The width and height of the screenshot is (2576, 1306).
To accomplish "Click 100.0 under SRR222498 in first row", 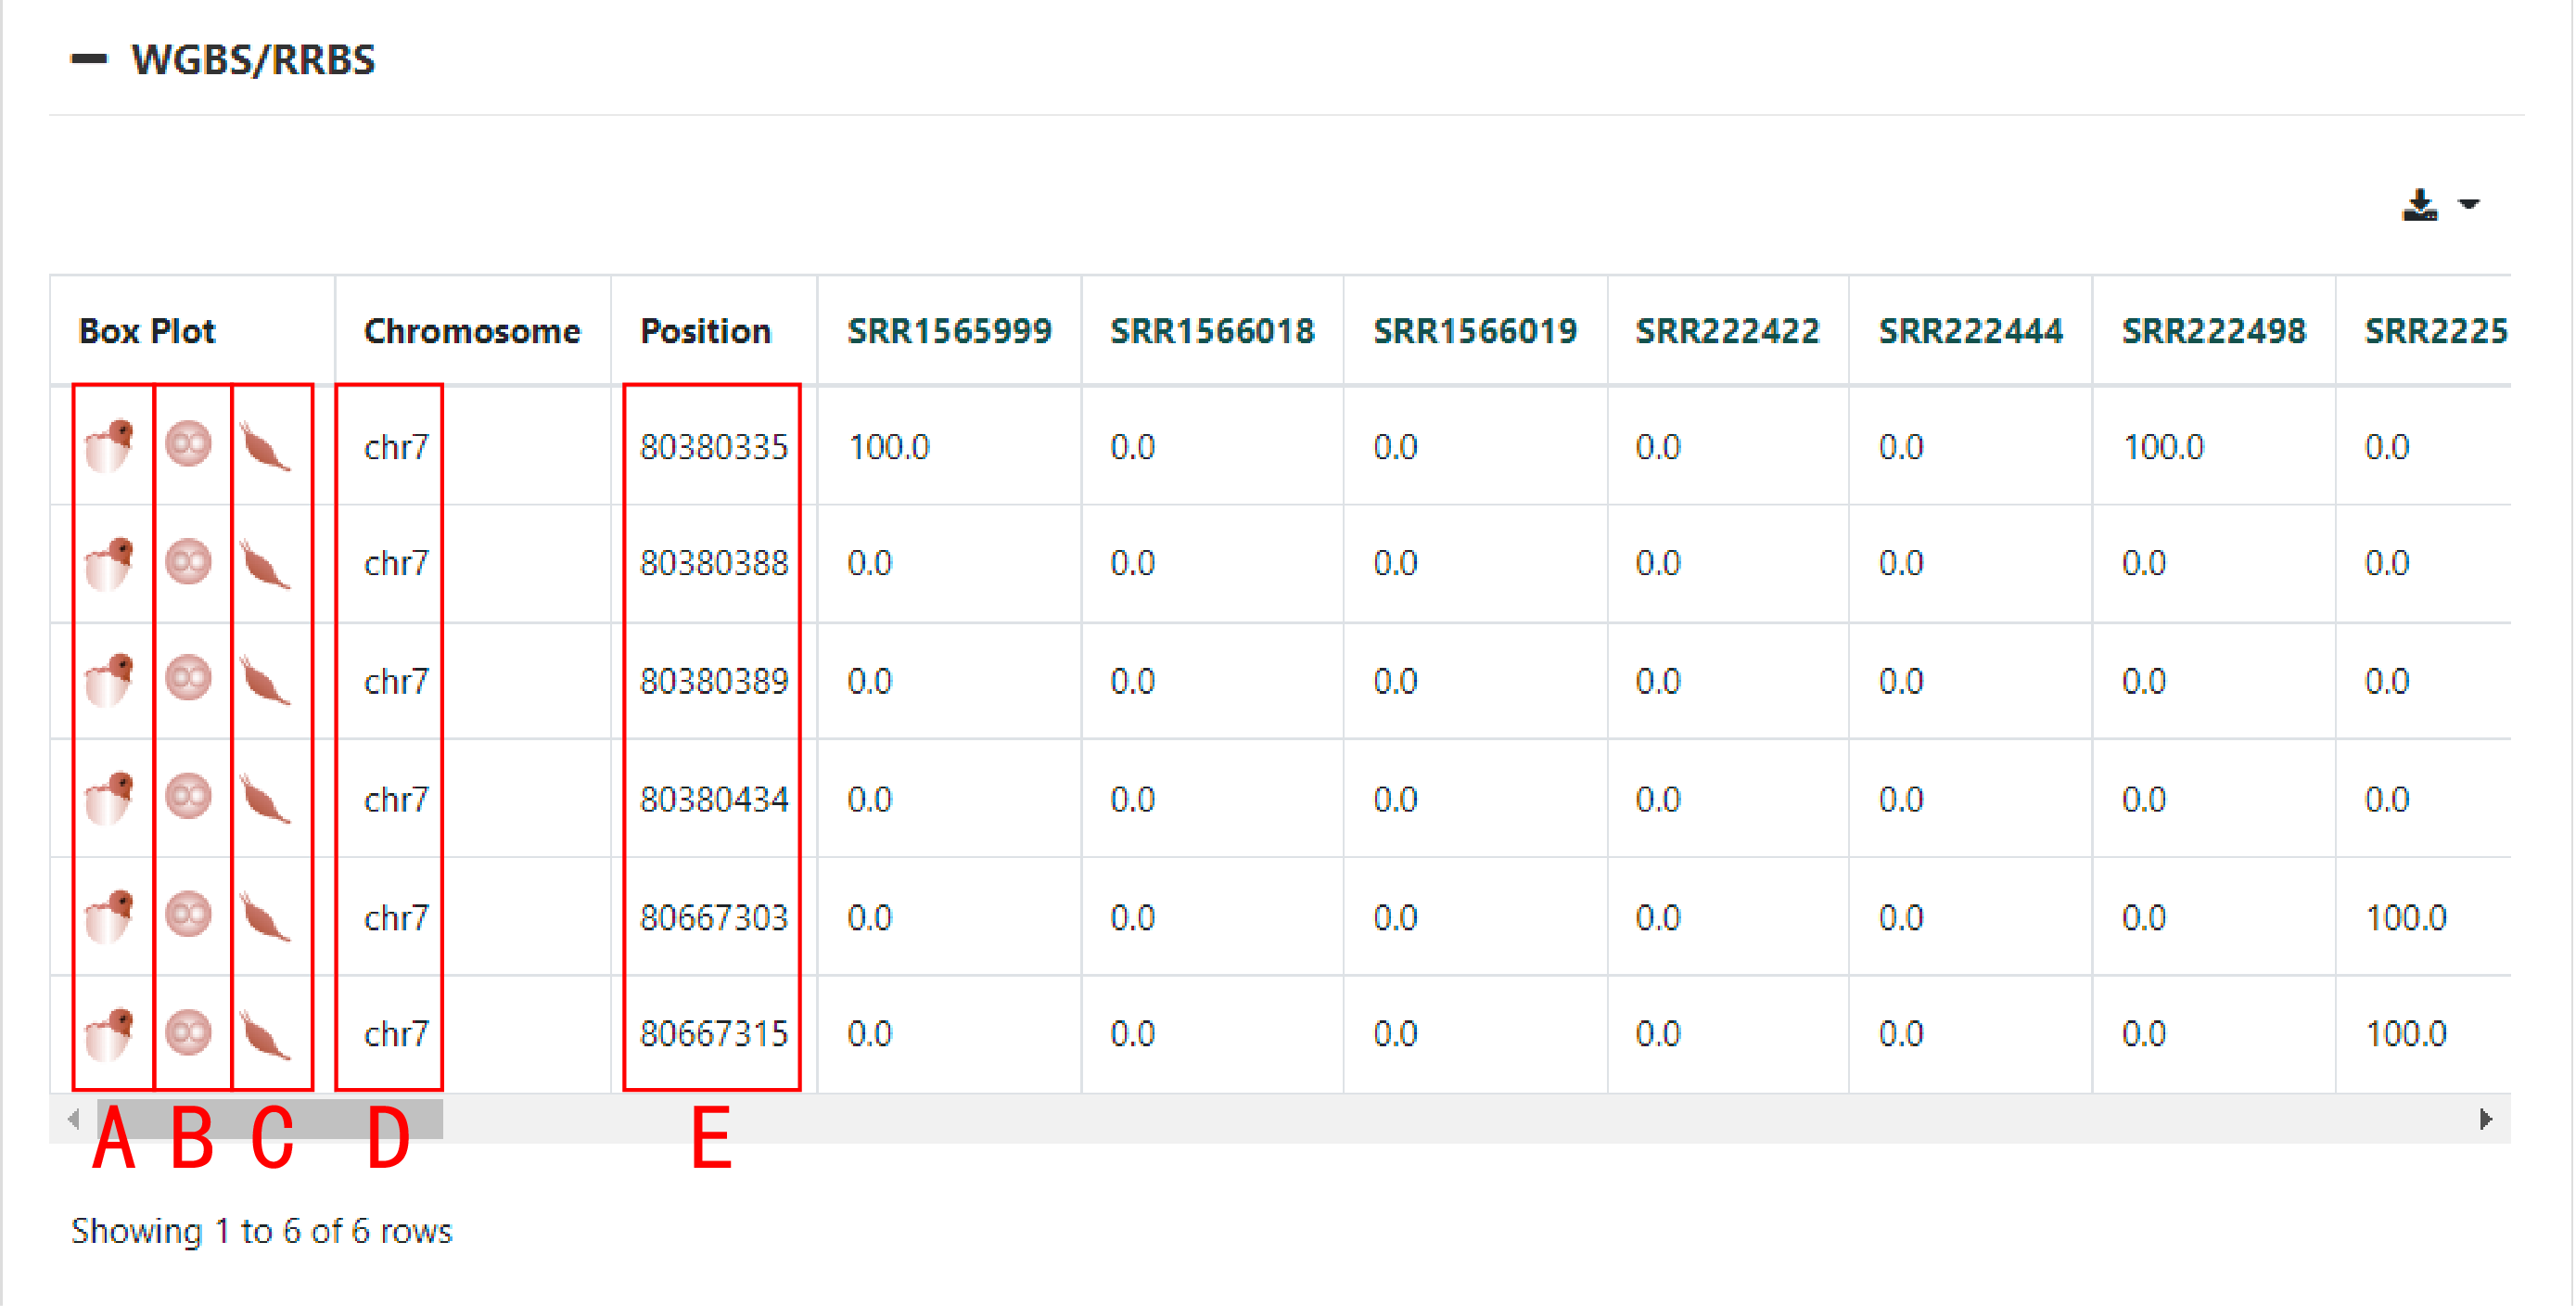I will 2163,447.
